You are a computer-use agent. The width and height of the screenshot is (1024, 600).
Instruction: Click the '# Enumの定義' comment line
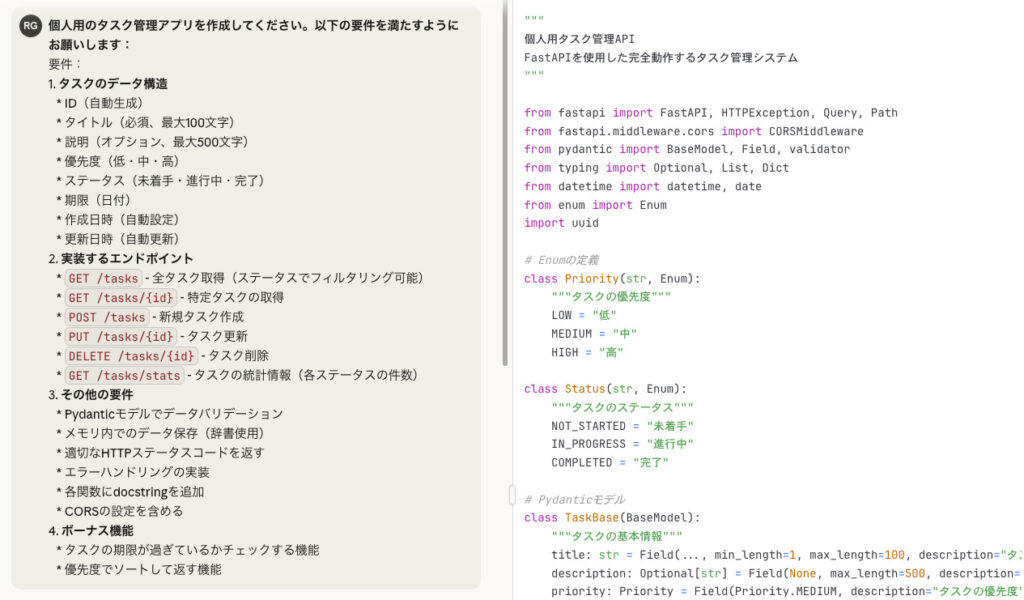[560, 260]
